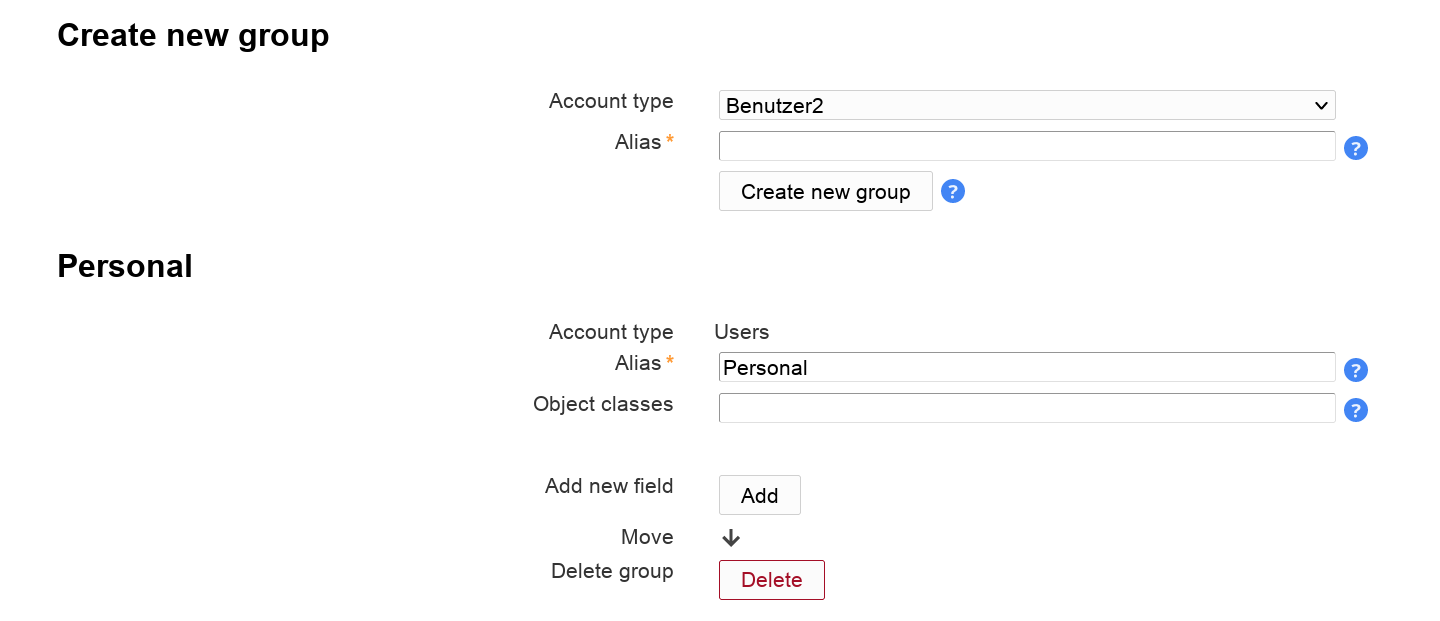Click into the Object classes text field
1440x621 pixels.
click(1026, 408)
